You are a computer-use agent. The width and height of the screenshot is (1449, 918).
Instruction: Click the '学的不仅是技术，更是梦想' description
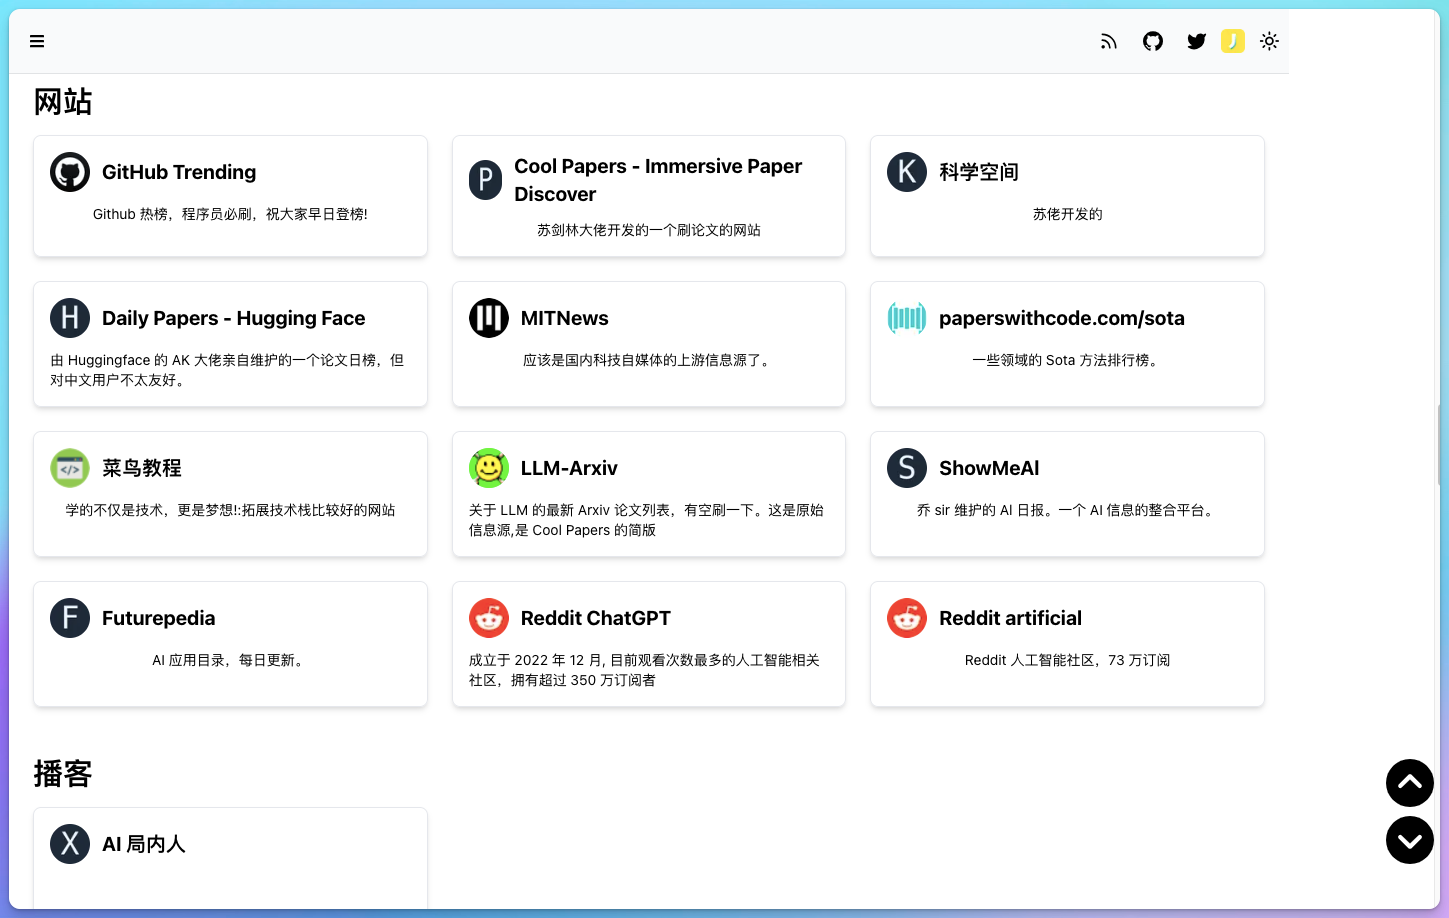(x=230, y=510)
